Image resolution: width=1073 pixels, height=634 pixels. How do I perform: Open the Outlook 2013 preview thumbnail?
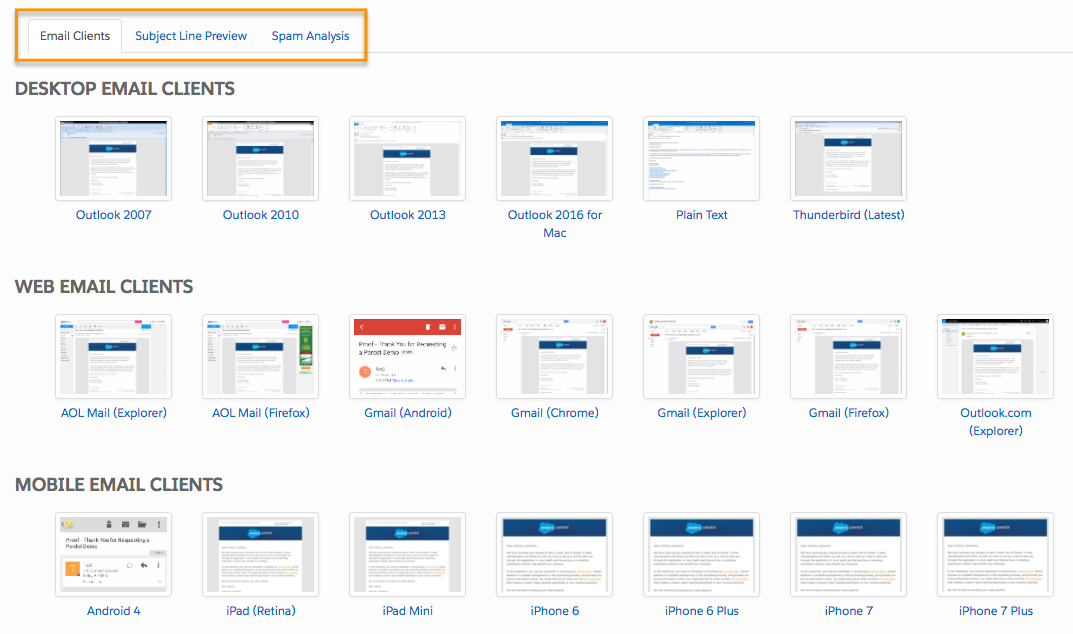pos(408,159)
